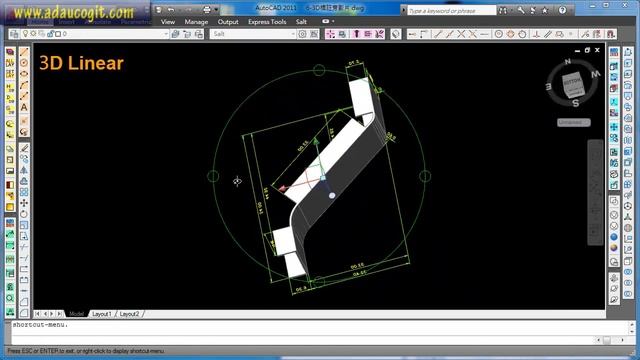
Task: Select the Copy objects tool
Action: point(24,159)
